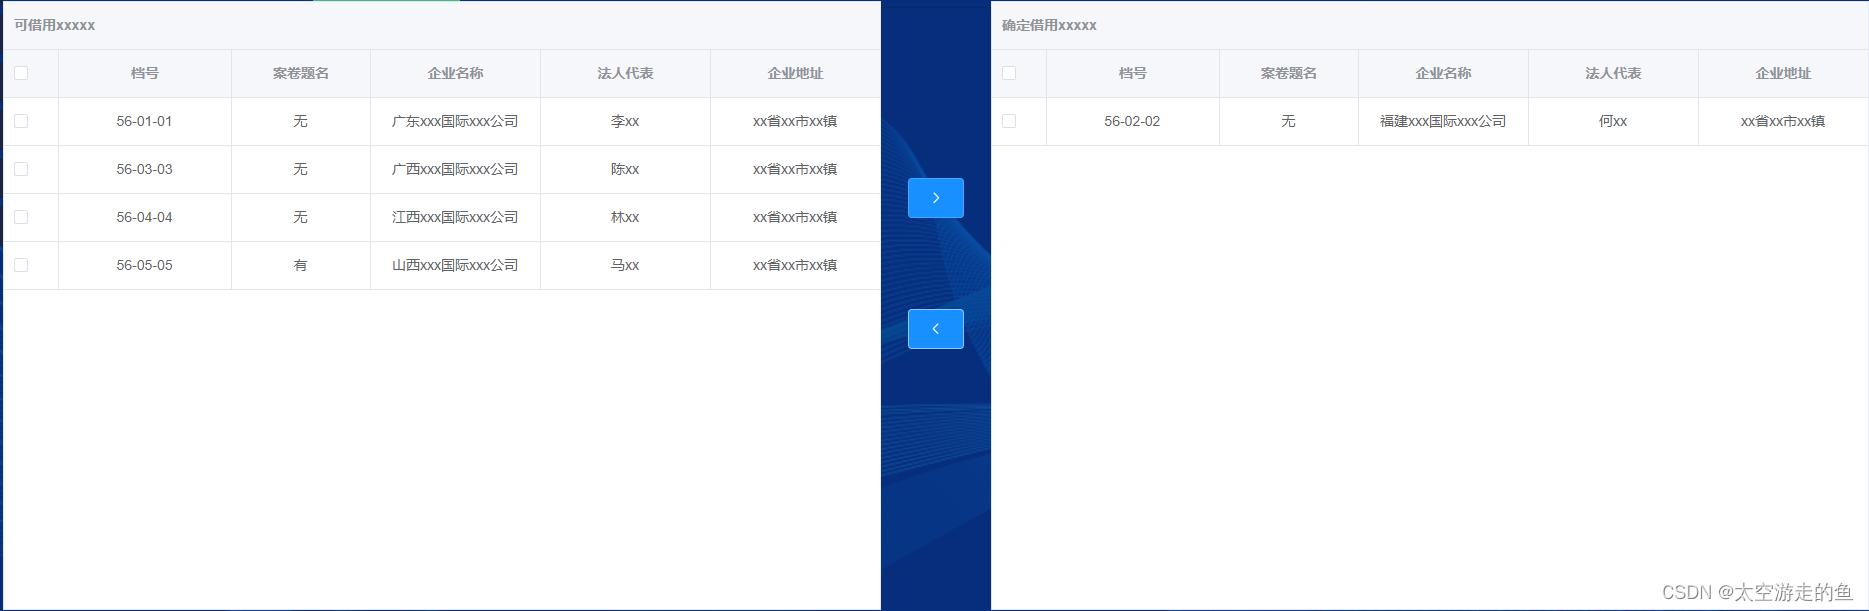This screenshot has width=1869, height=611.
Task: Select the 56-04-04 file number cell
Action: [145, 217]
